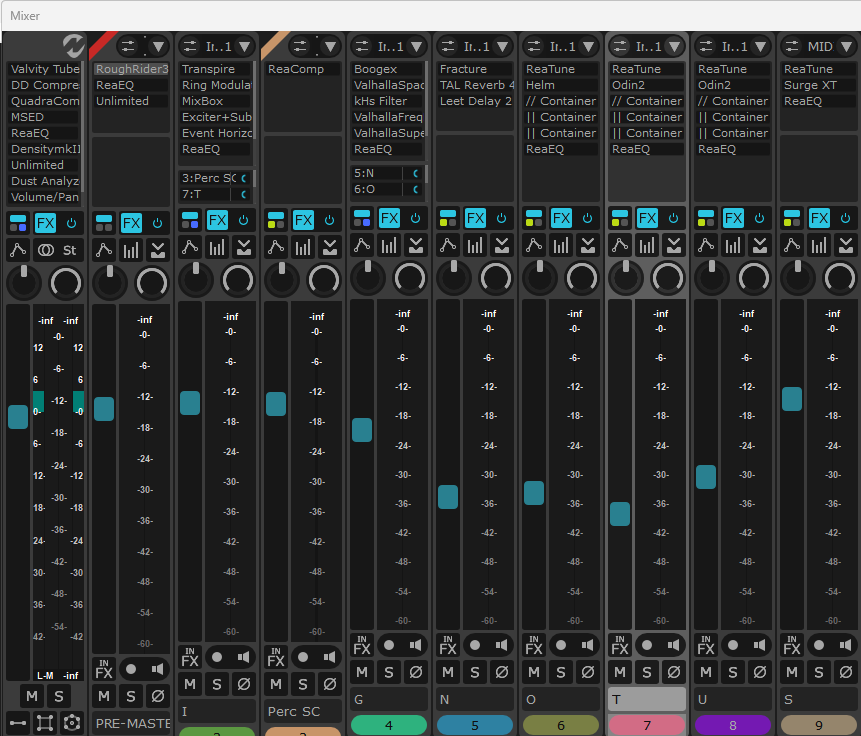Image resolution: width=861 pixels, height=736 pixels.
Task: Mute the Perc SC track
Action: tap(276, 684)
